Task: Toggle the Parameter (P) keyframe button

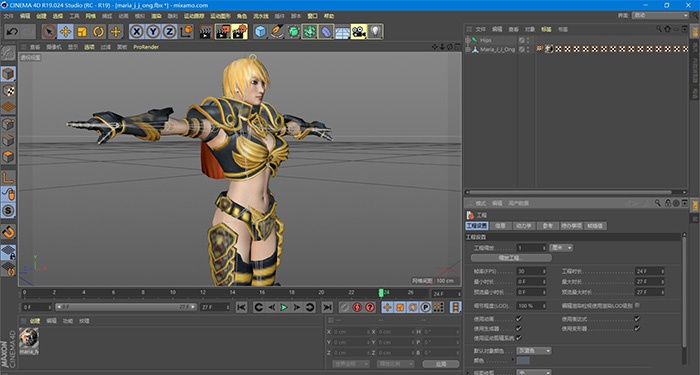Action: click(x=425, y=307)
